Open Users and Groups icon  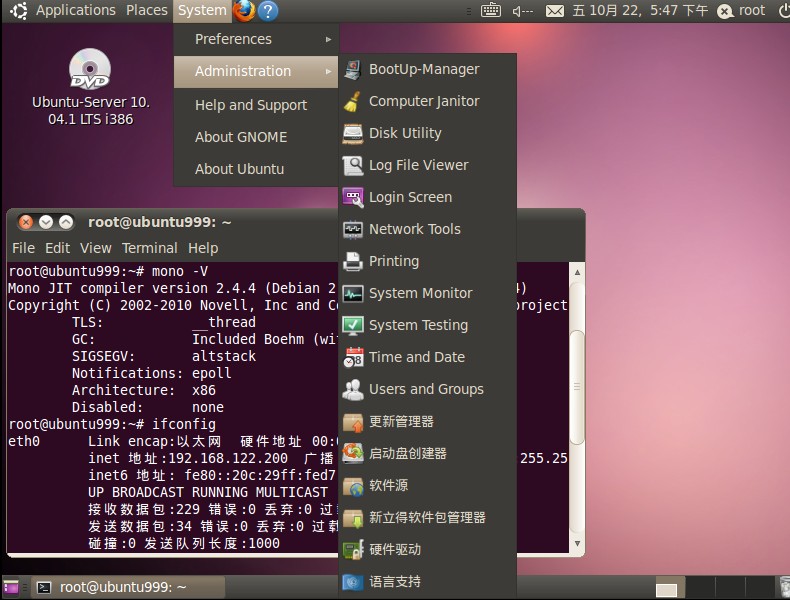pos(353,389)
